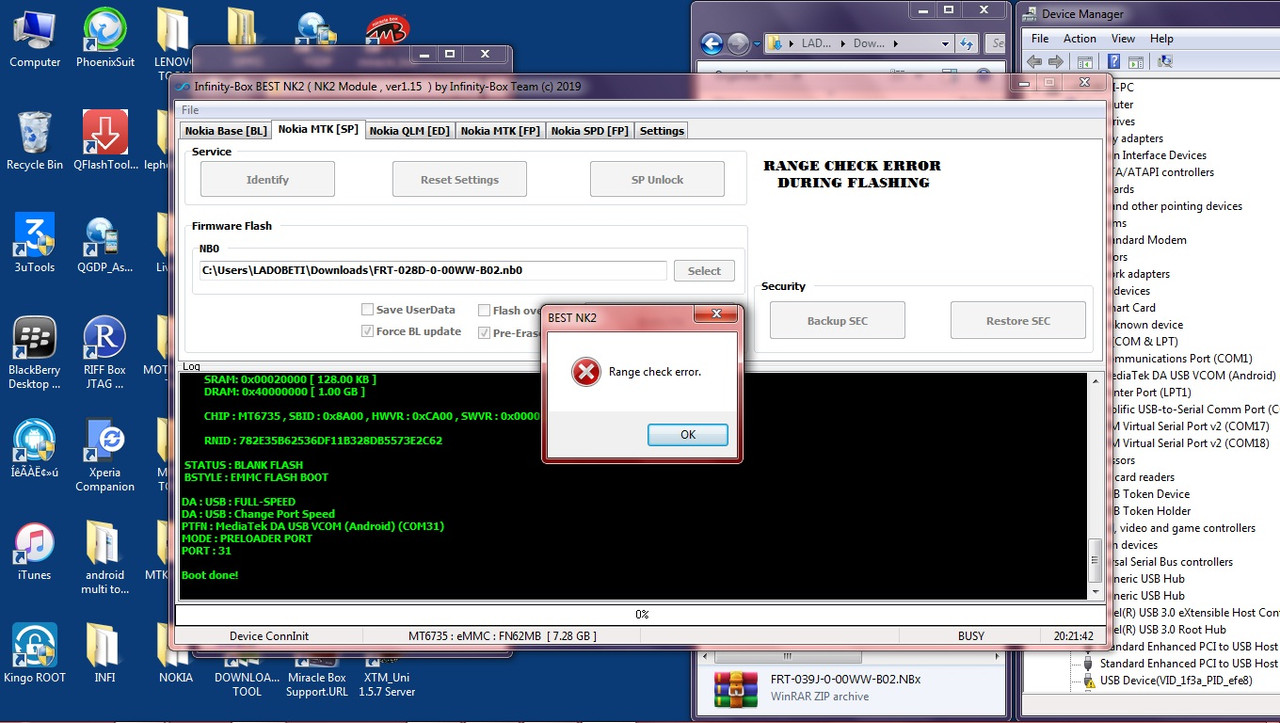Select USB Device(VID_1f3a_PID_efe8) in Device Manager
Screen dimensions: 1280x723
(1175, 681)
